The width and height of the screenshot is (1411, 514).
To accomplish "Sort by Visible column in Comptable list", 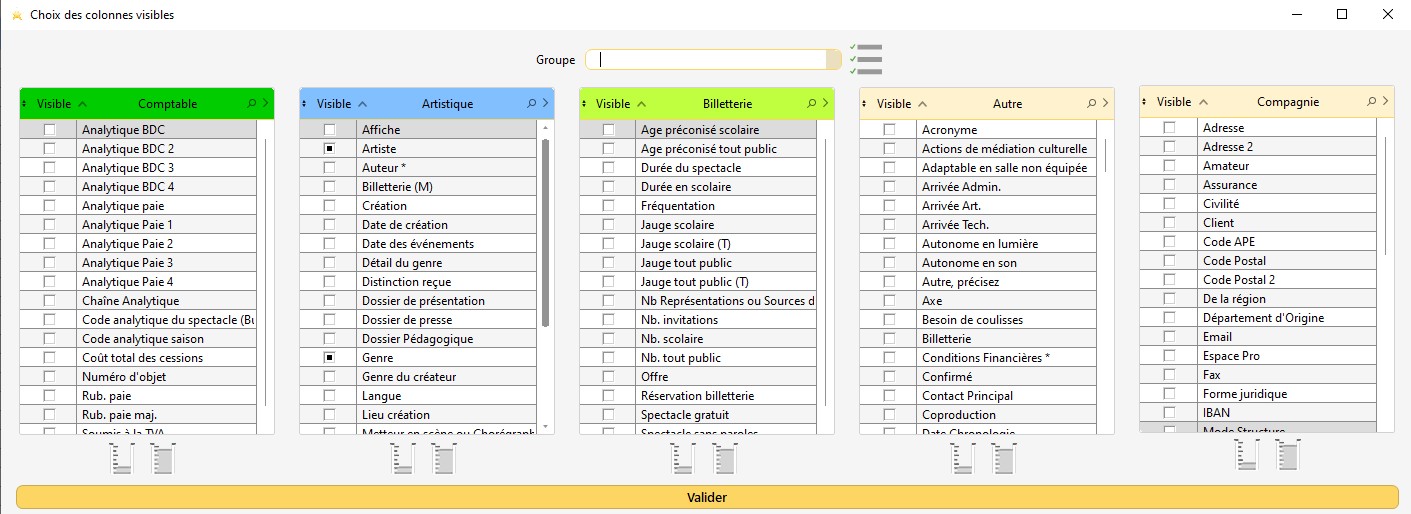I will tap(54, 103).
